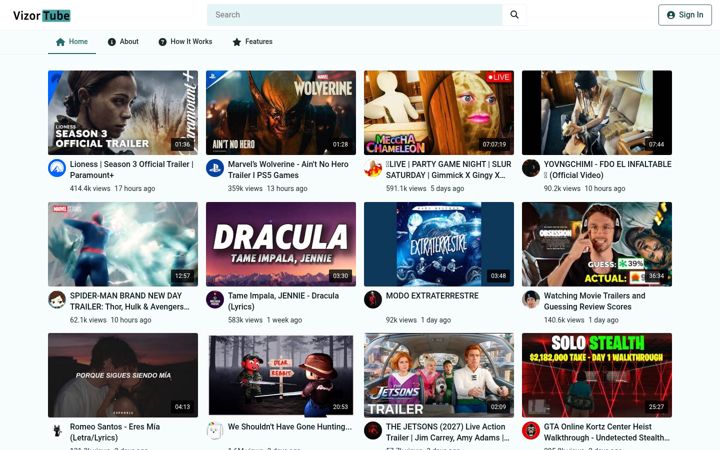Open the Paramount+ channel avatar
This screenshot has height=450, width=720.
point(57,169)
